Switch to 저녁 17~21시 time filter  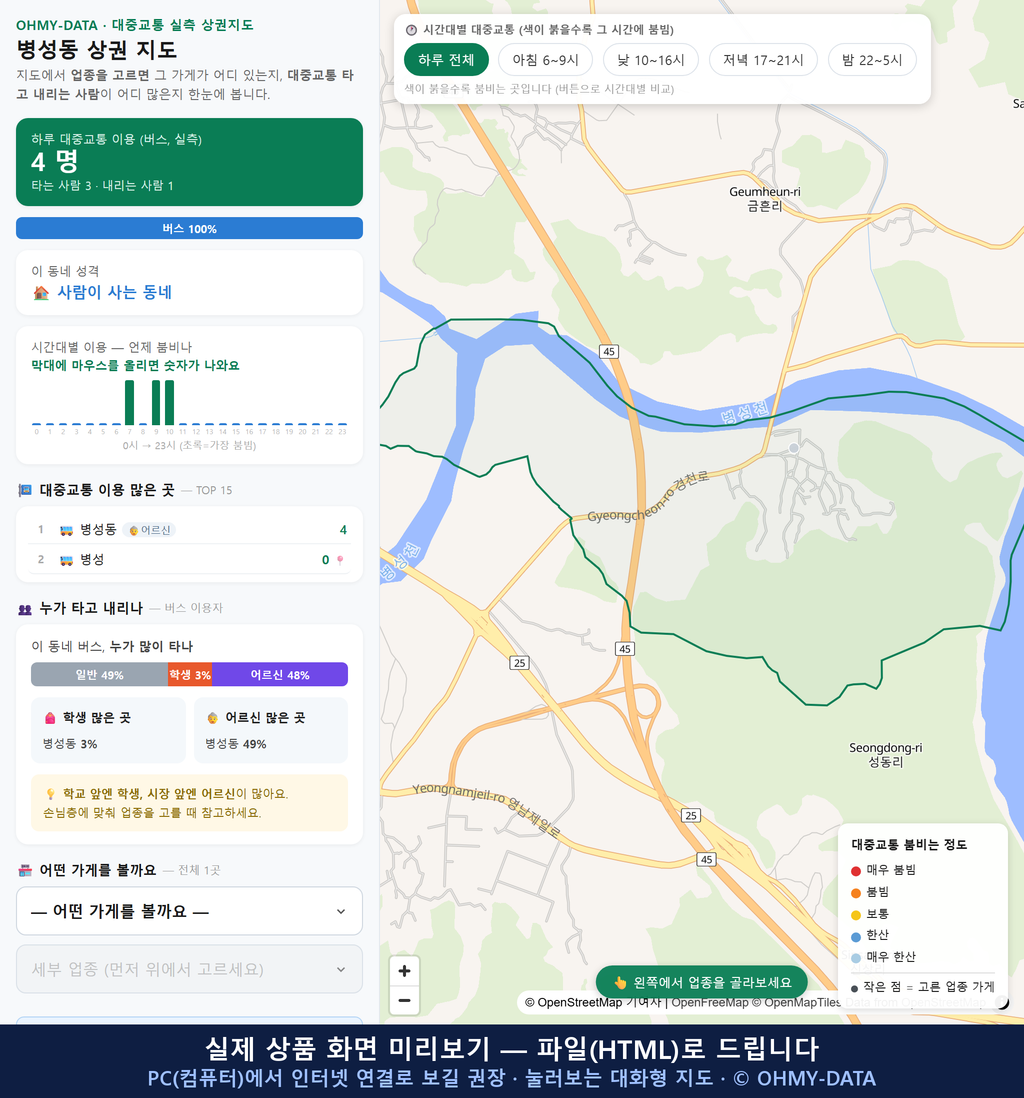(763, 60)
